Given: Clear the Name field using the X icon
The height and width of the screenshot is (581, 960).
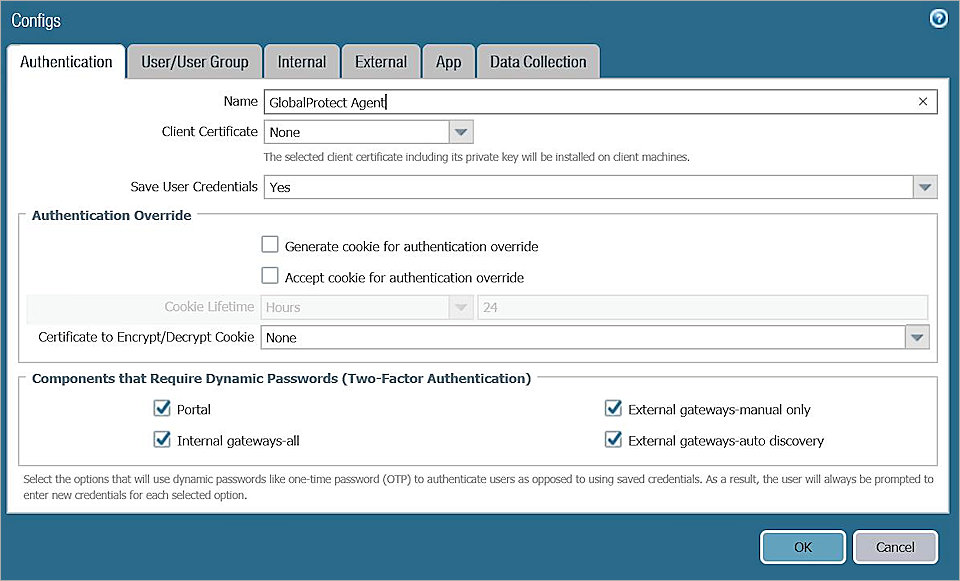Looking at the screenshot, I should 923,101.
